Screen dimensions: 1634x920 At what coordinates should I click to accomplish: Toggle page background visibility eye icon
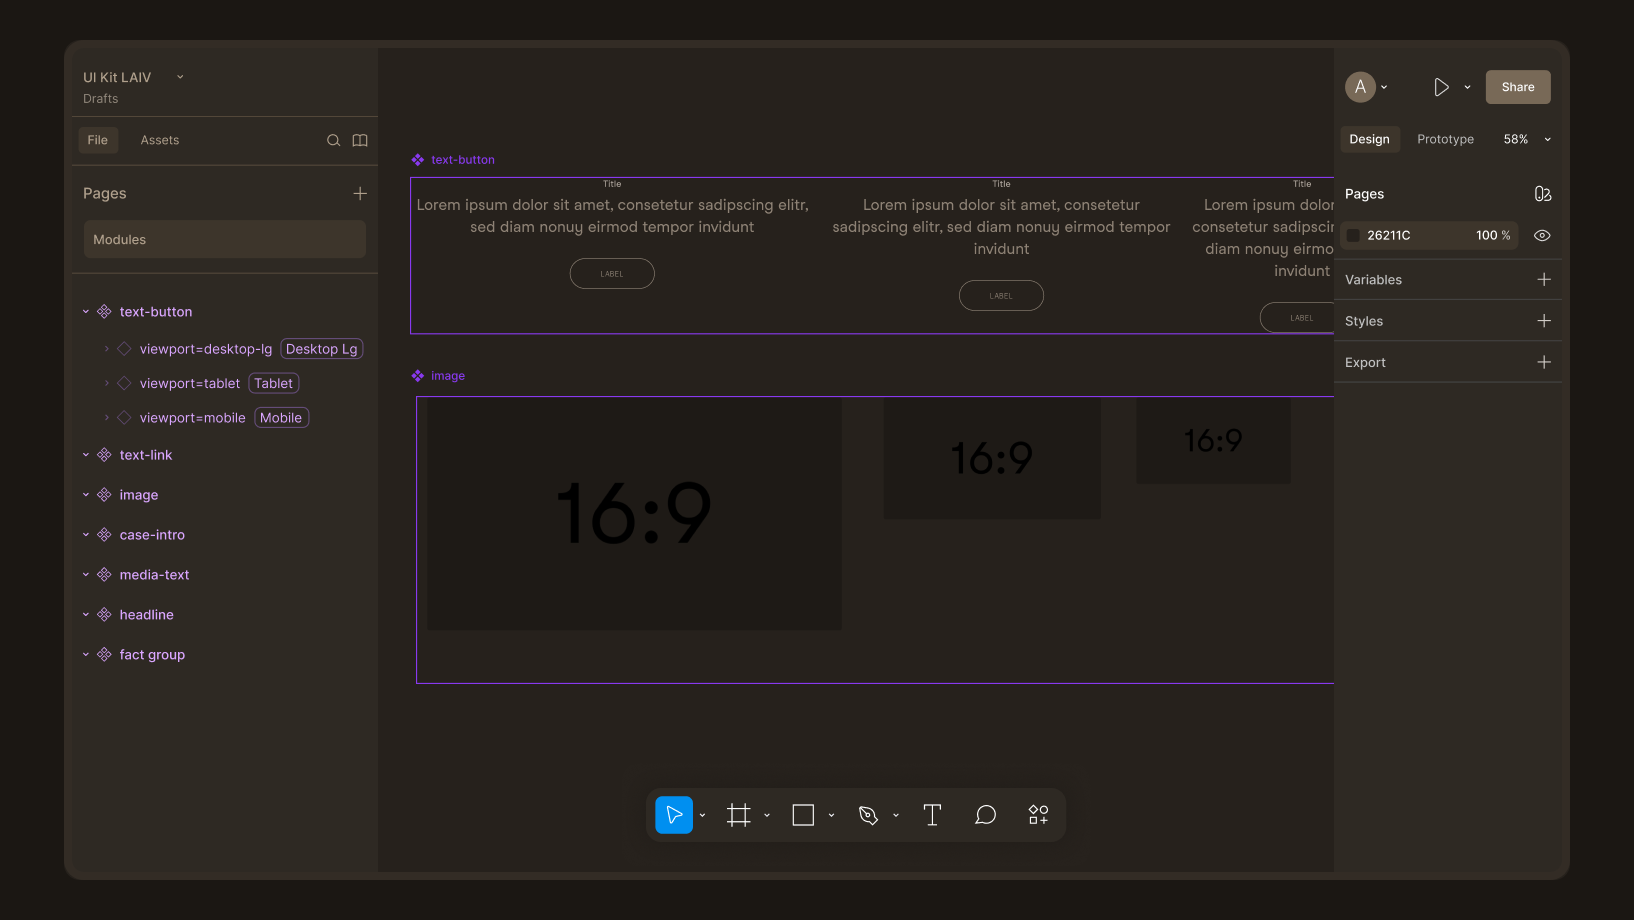pos(1542,235)
